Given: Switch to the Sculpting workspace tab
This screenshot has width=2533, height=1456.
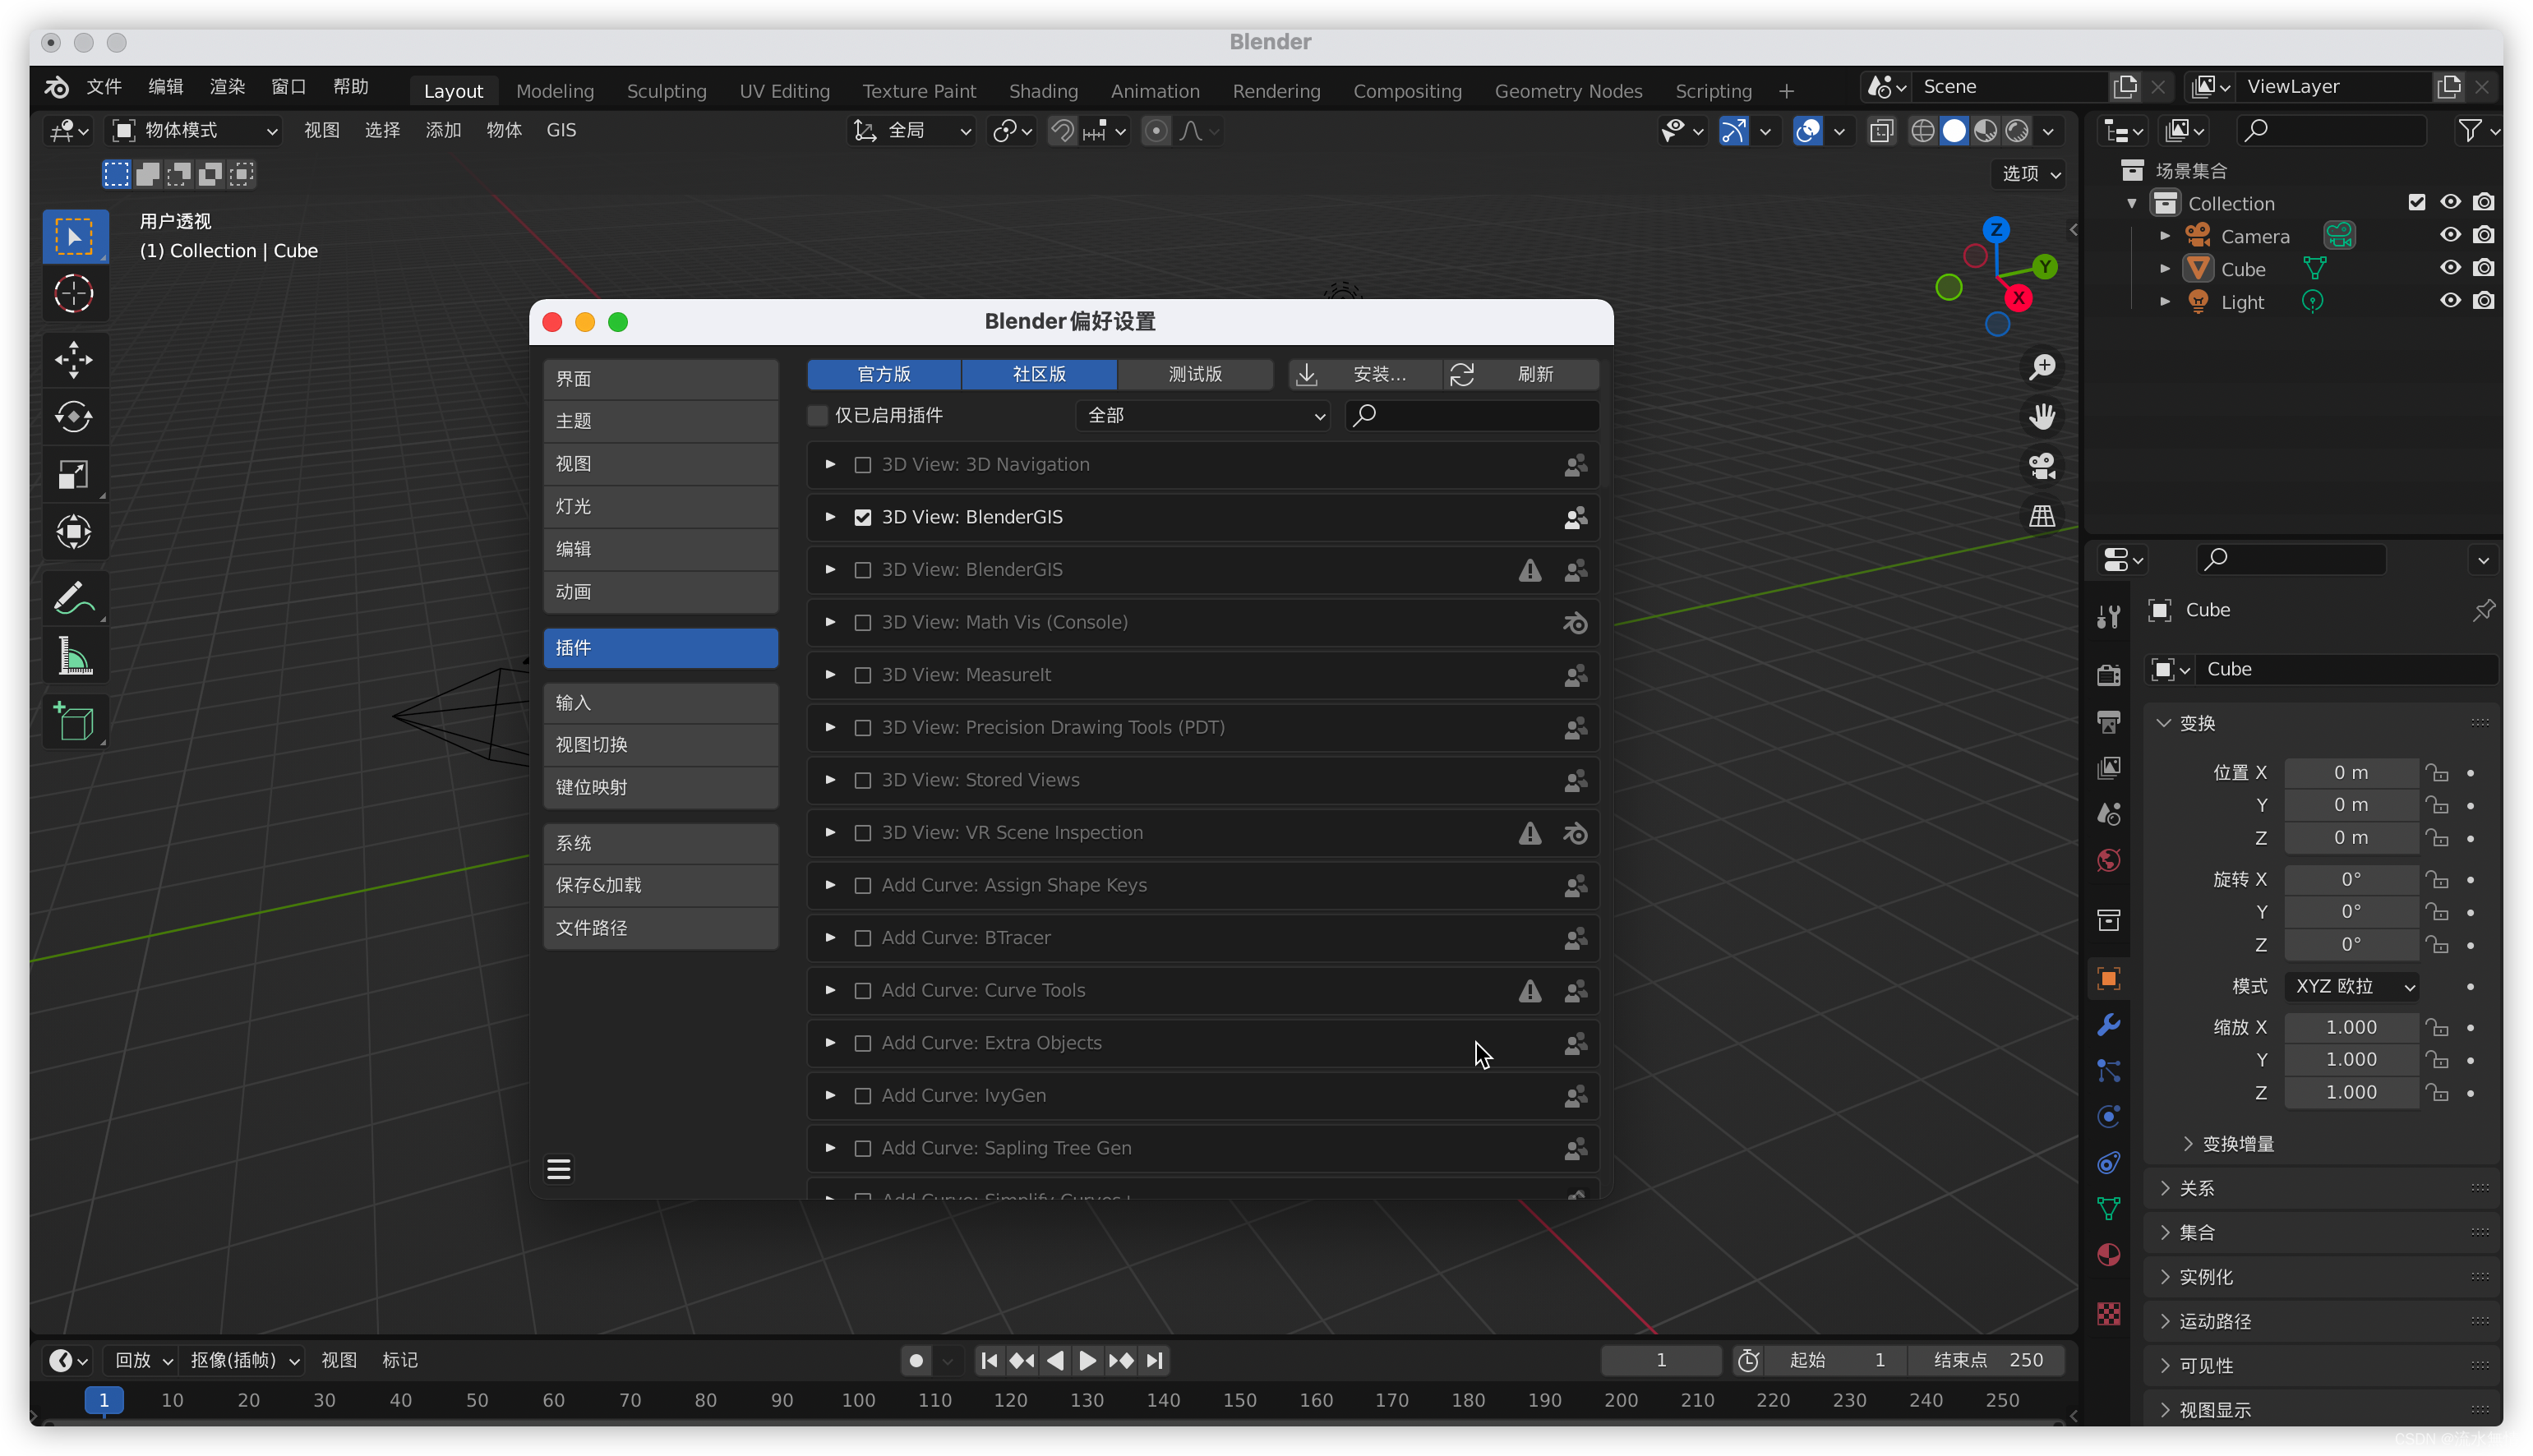Looking at the screenshot, I should (x=666, y=91).
